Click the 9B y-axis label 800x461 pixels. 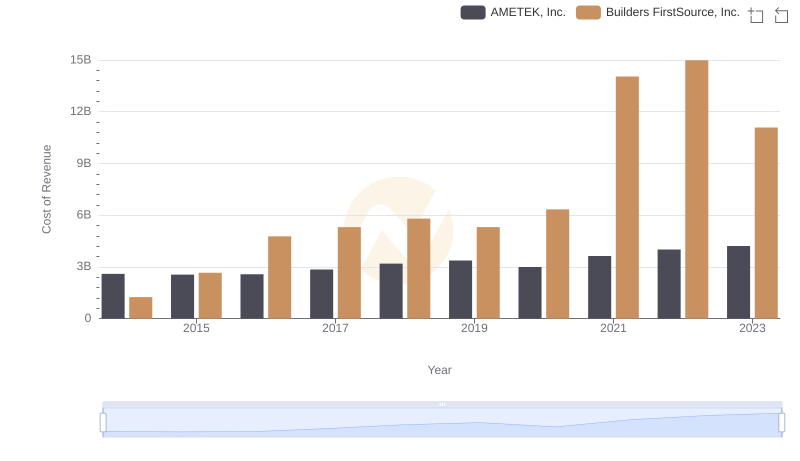pos(84,163)
